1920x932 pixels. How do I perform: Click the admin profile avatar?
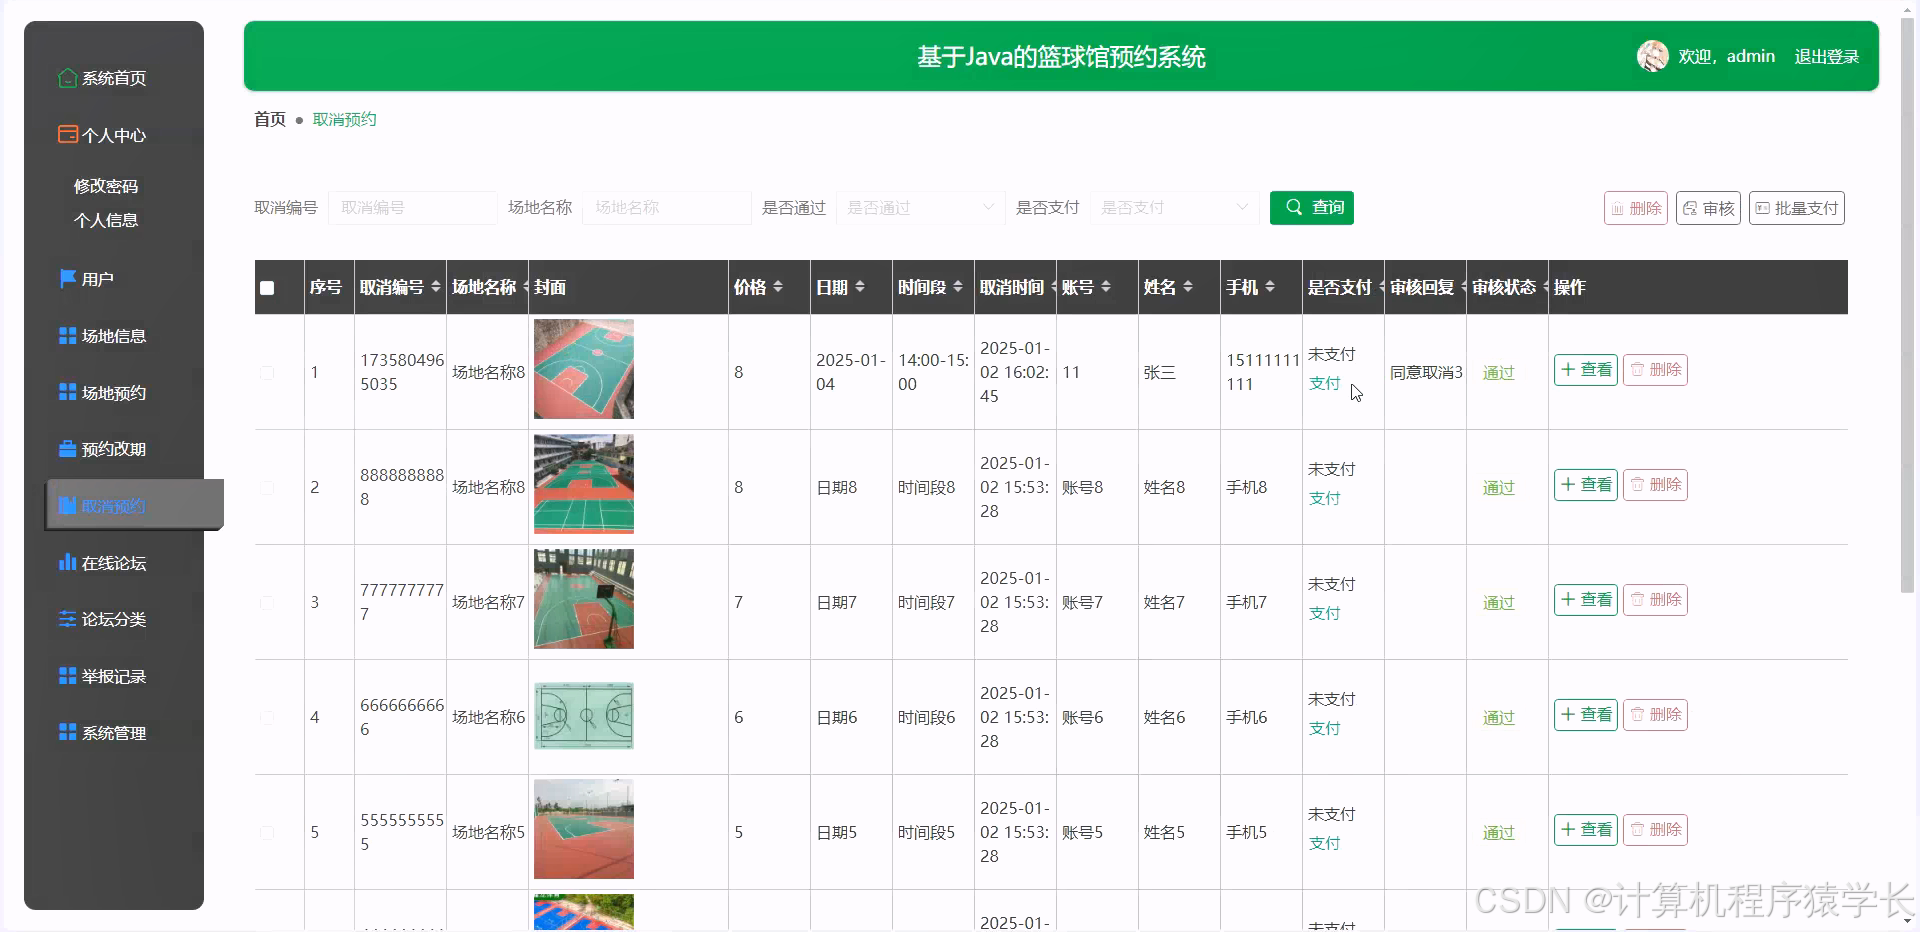pyautogui.click(x=1652, y=56)
